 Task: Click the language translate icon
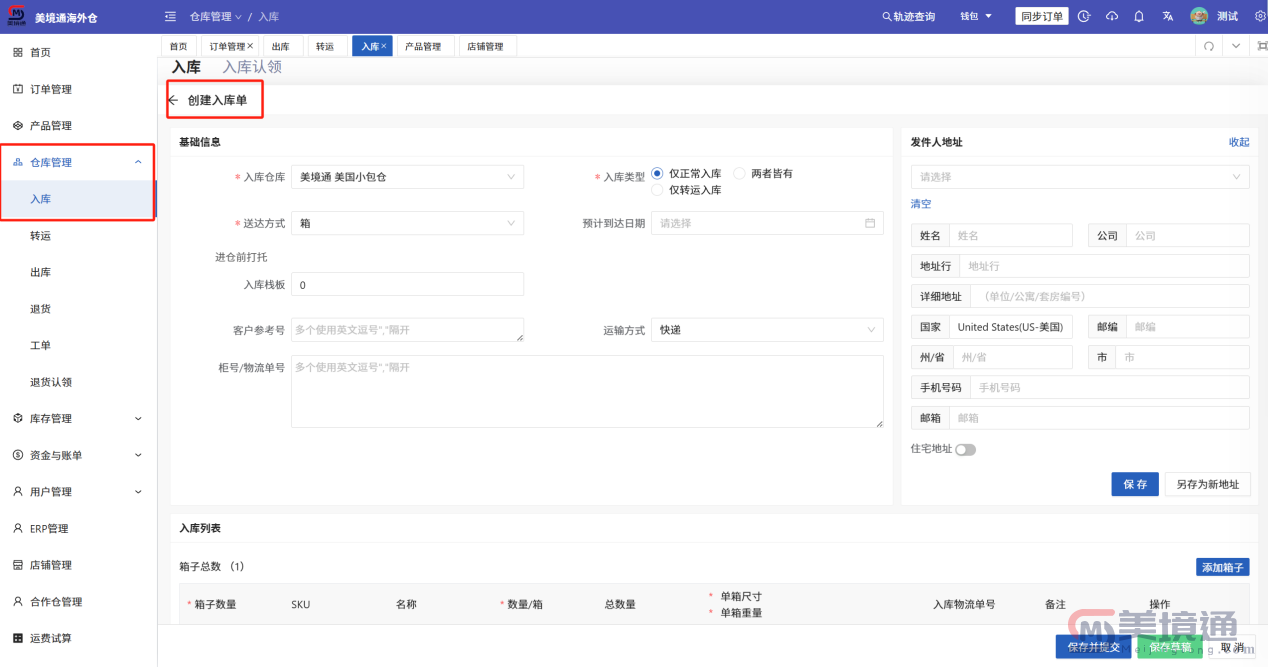(x=1167, y=17)
